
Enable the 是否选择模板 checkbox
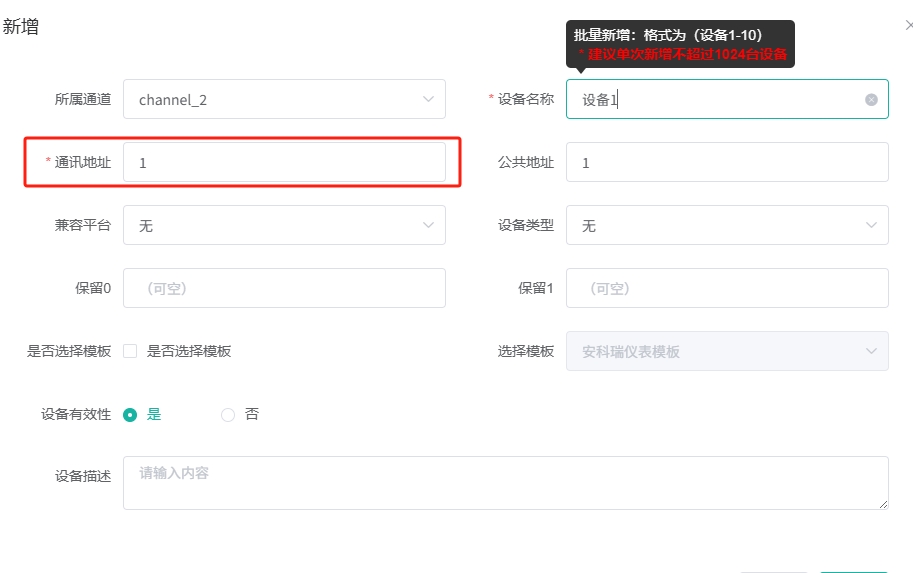[130, 351]
